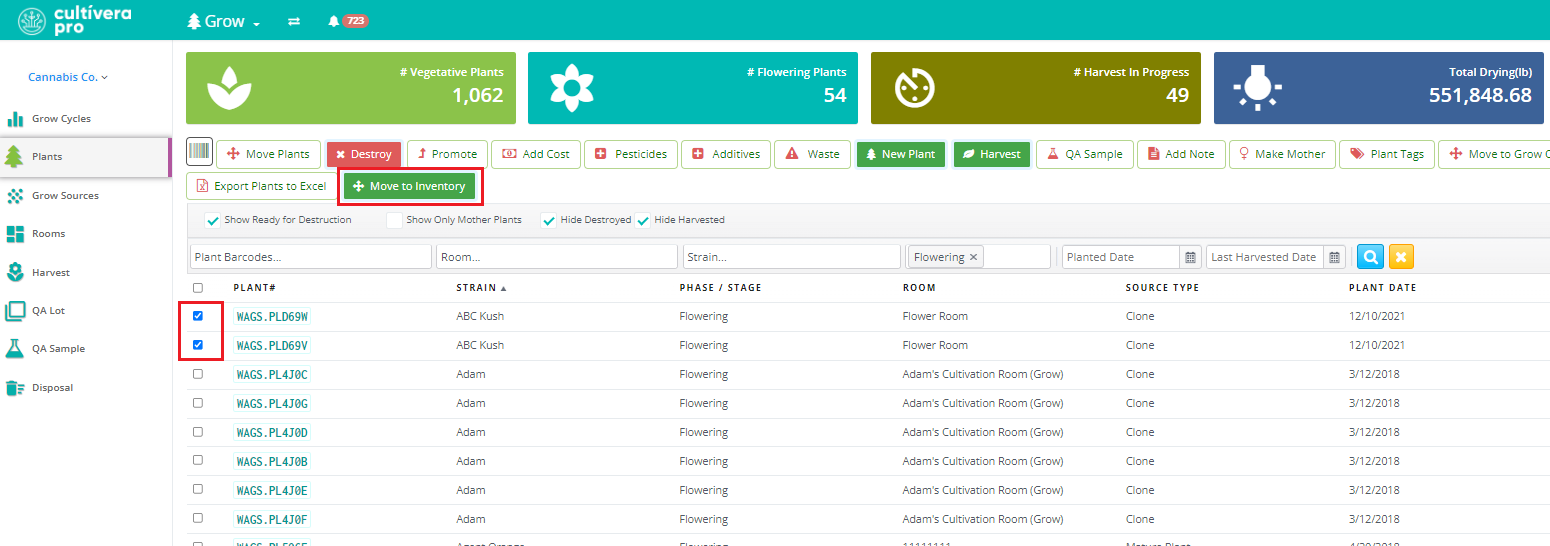Viewport: 1550px width, 546px height.
Task: Click the Strain filter field
Action: pyautogui.click(x=792, y=257)
